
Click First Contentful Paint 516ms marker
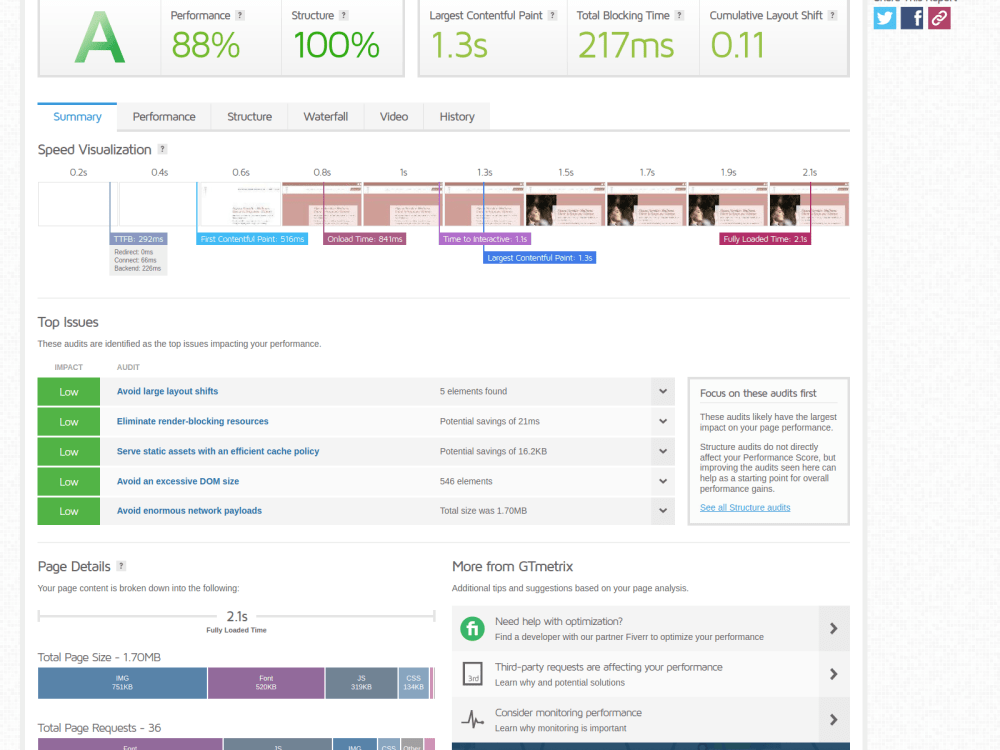pyautogui.click(x=252, y=239)
